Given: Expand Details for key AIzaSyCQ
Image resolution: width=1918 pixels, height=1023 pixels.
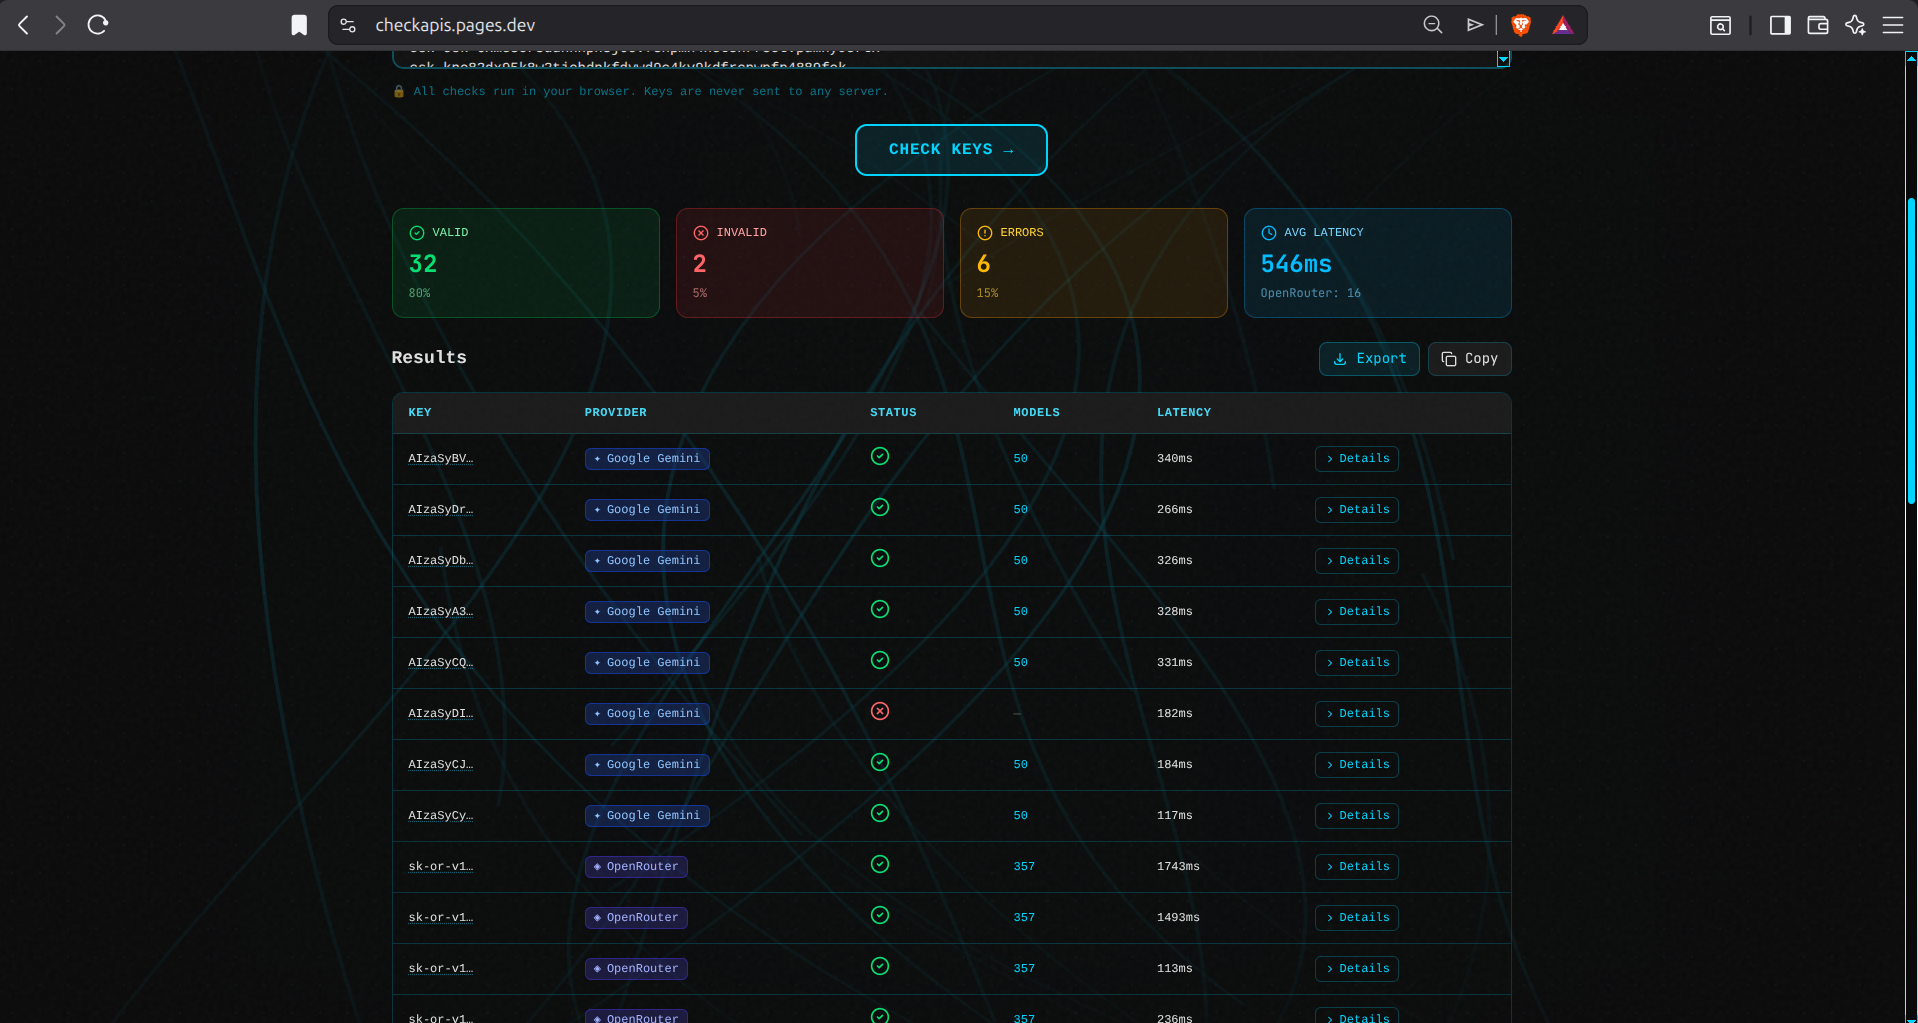Looking at the screenshot, I should pos(1357,663).
